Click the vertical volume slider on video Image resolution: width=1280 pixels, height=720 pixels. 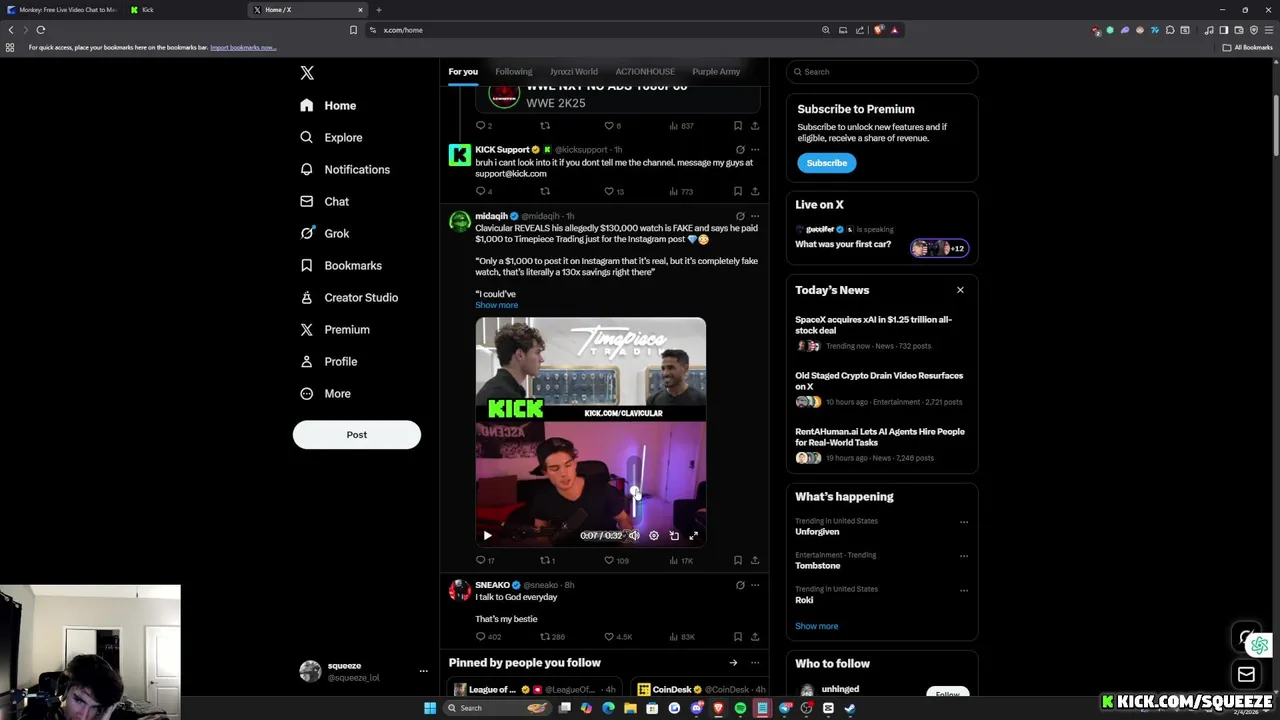pyautogui.click(x=635, y=482)
